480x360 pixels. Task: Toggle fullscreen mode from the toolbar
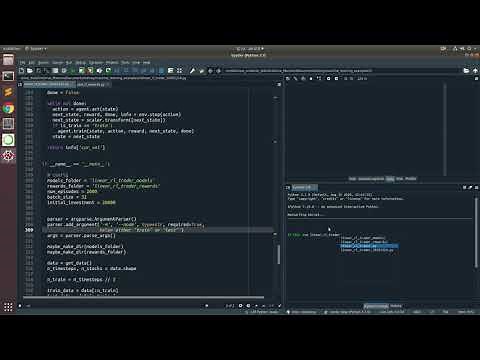pyautogui.click(x=180, y=71)
